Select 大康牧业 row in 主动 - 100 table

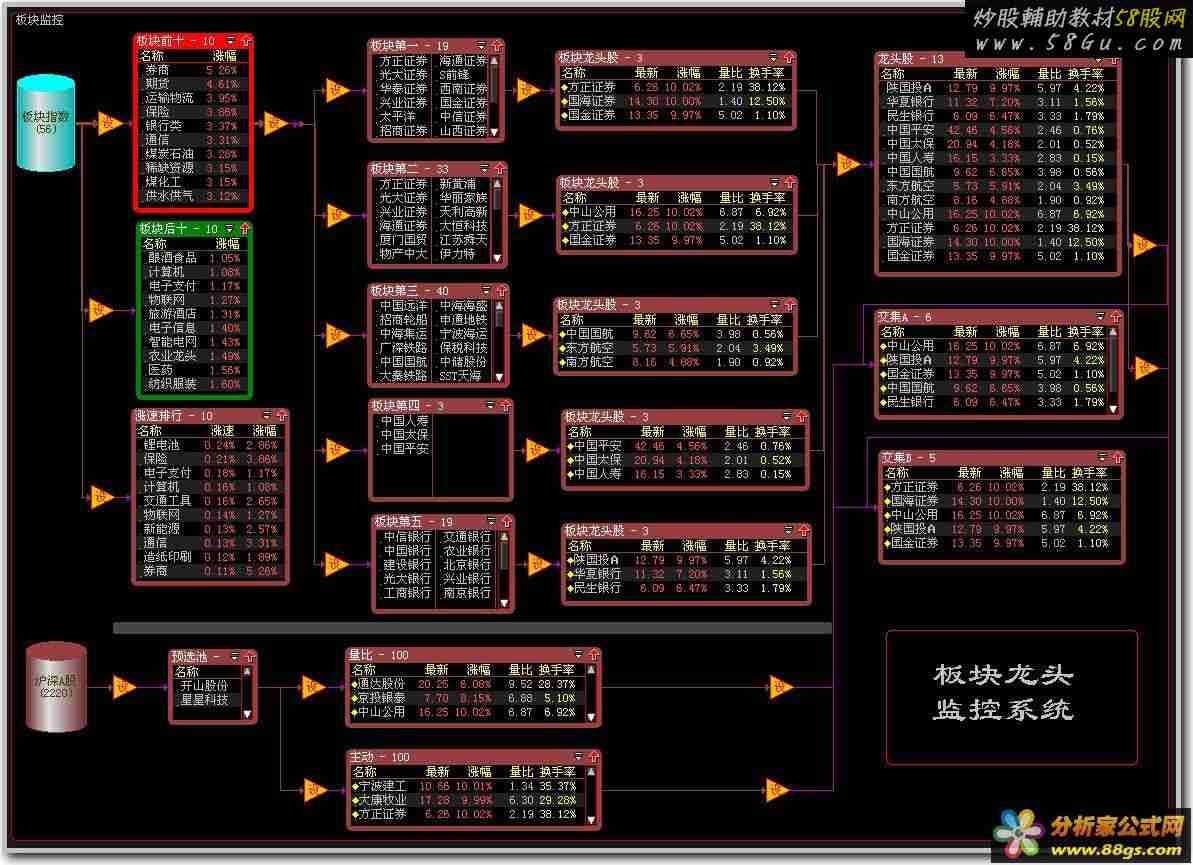(466, 800)
